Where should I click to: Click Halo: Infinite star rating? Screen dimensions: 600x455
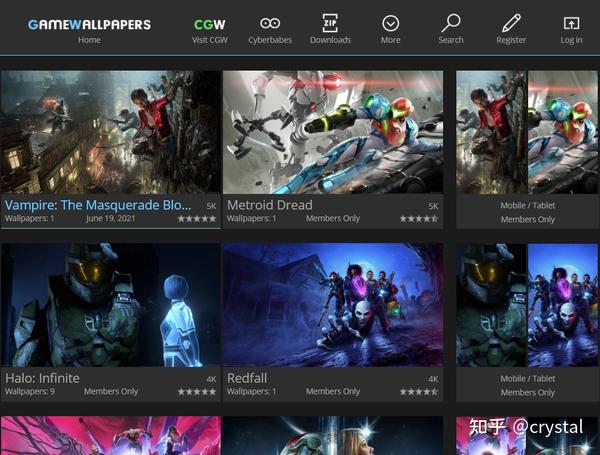tap(197, 391)
